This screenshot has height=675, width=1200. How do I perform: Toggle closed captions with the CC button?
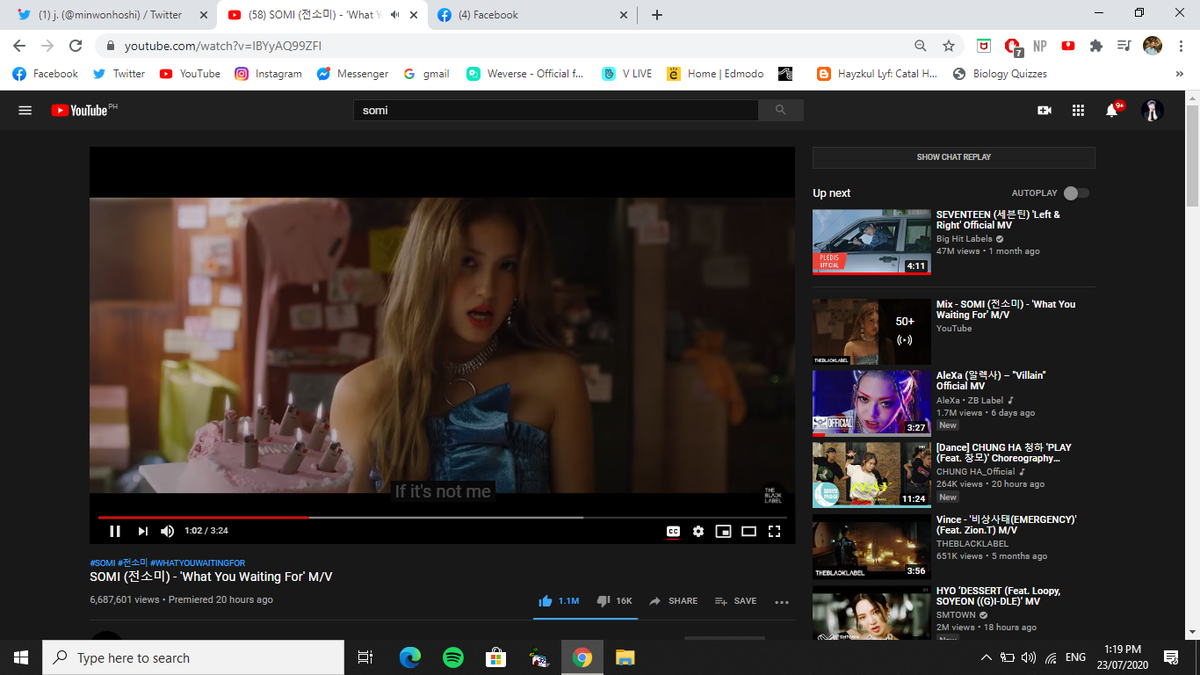point(673,531)
